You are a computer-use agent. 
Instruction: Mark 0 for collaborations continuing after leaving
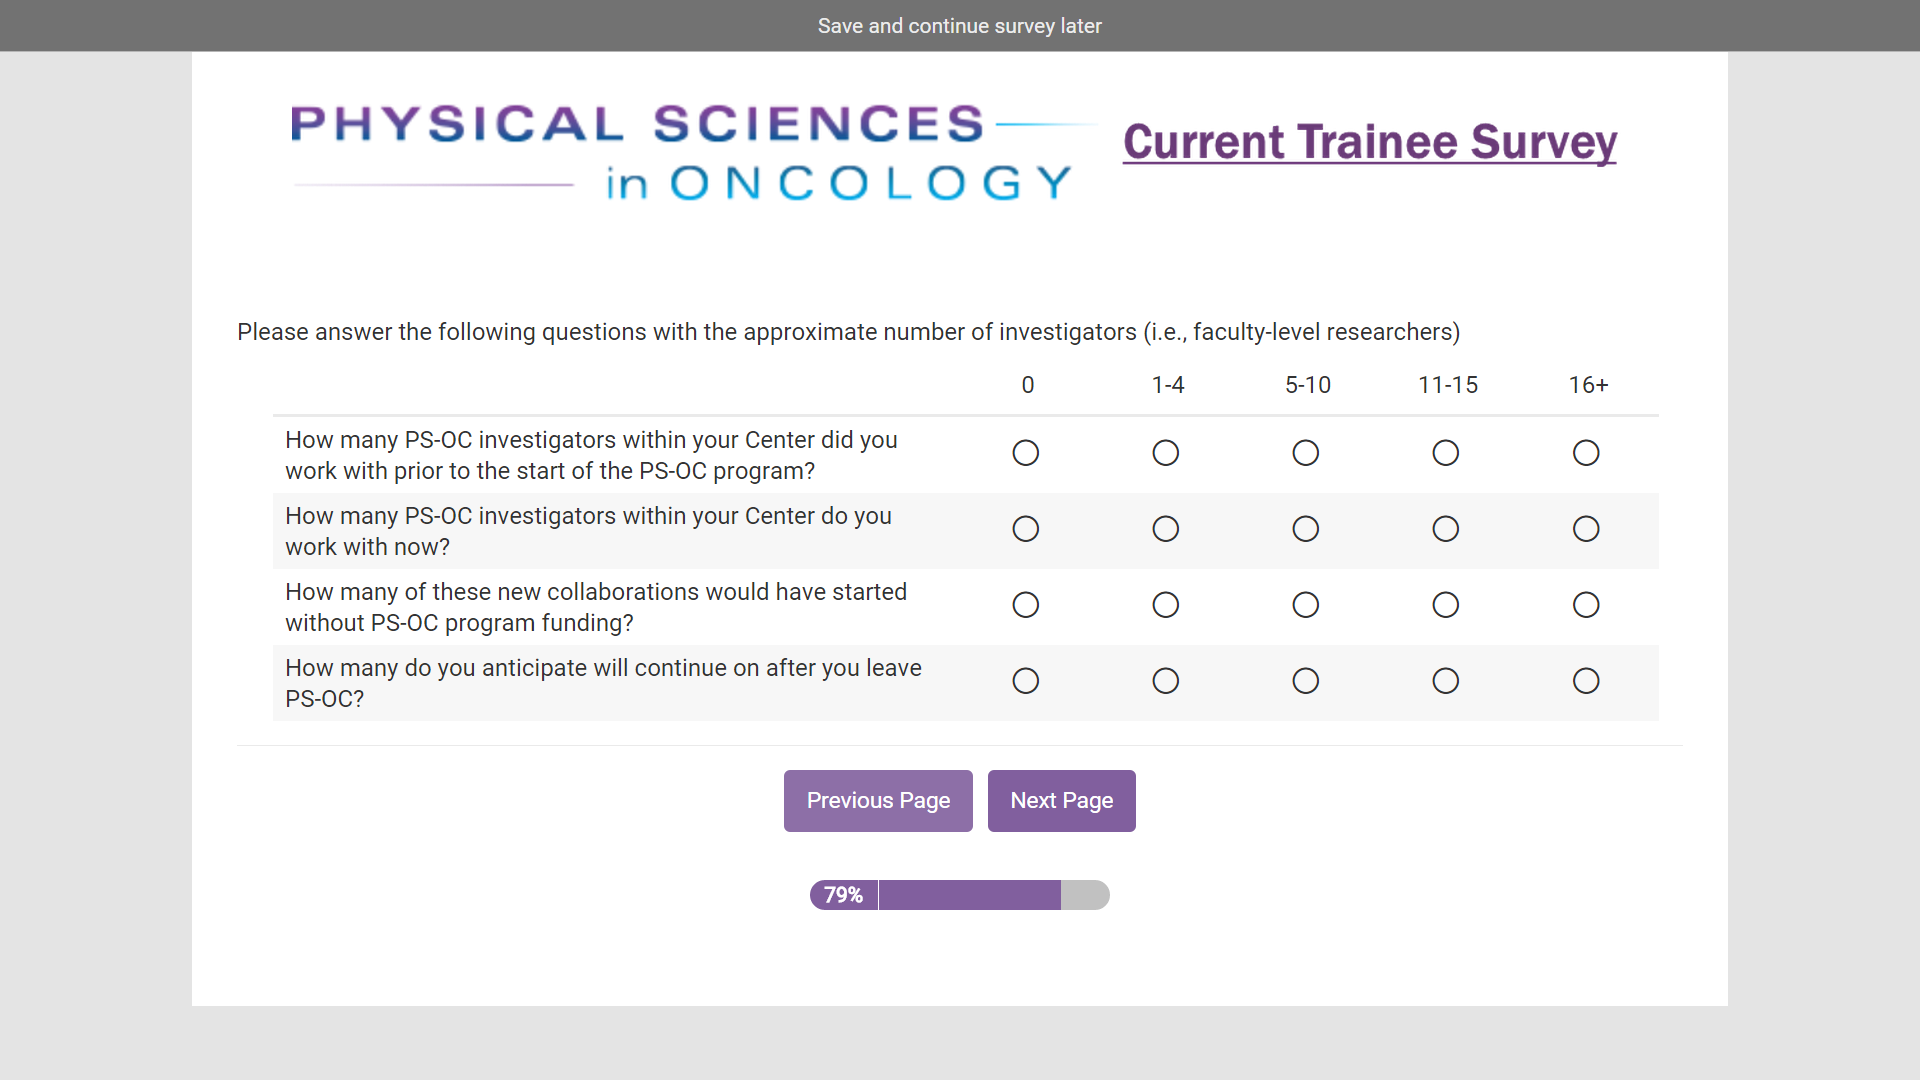tap(1026, 681)
